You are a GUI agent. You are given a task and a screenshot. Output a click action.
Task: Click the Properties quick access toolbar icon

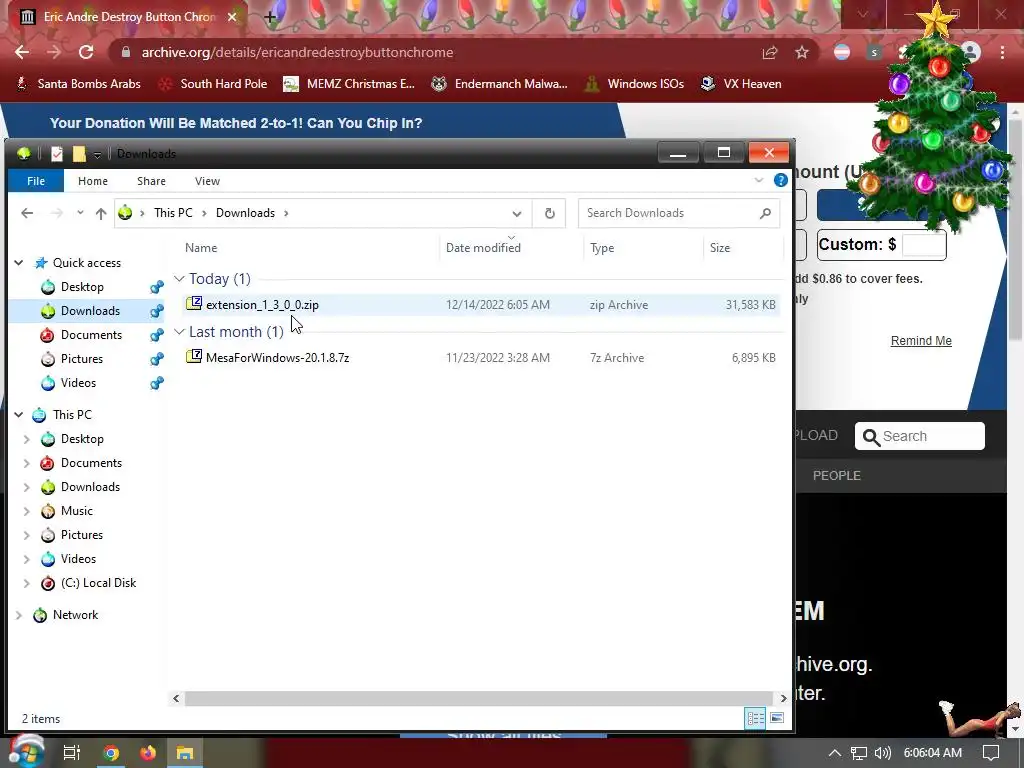57,153
